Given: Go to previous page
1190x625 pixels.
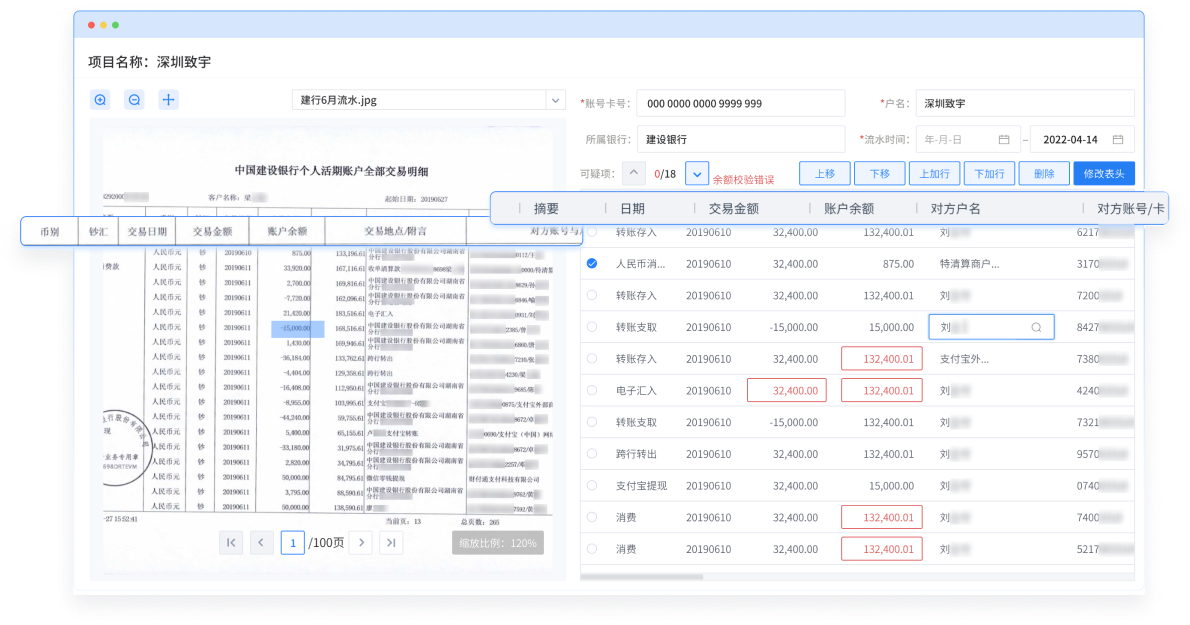Looking at the screenshot, I should point(261,542).
